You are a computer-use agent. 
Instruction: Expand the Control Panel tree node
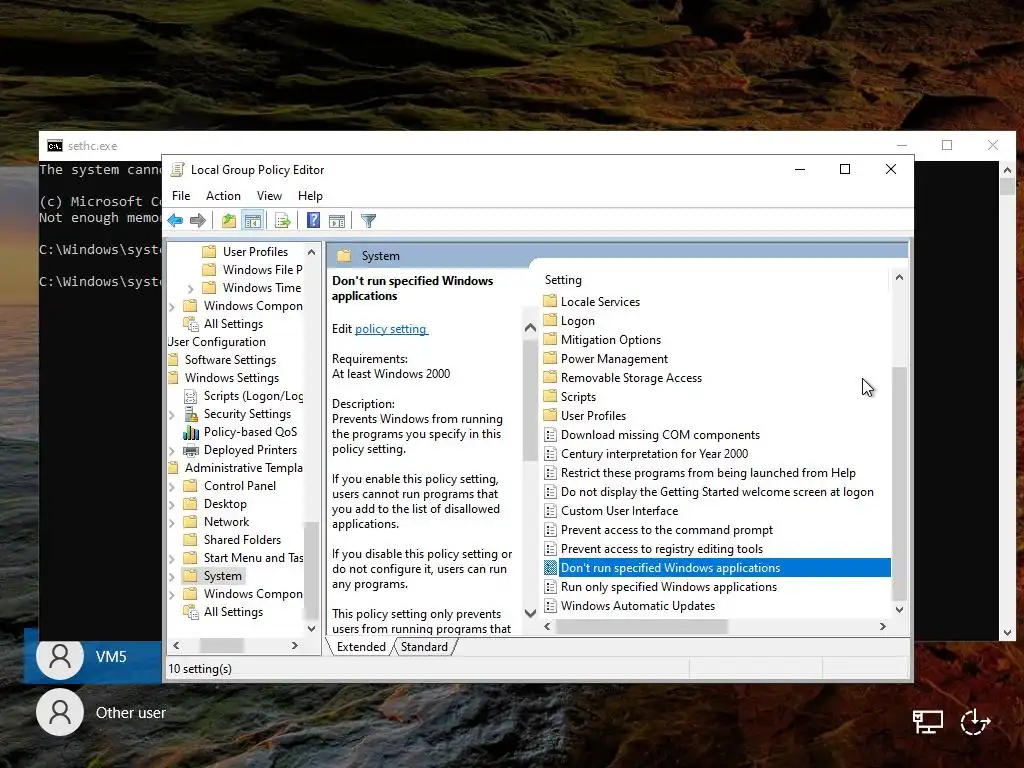tap(172, 487)
